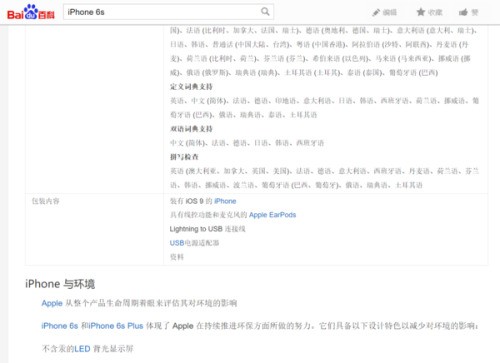Click the magnifier search icon

[x=265, y=12]
